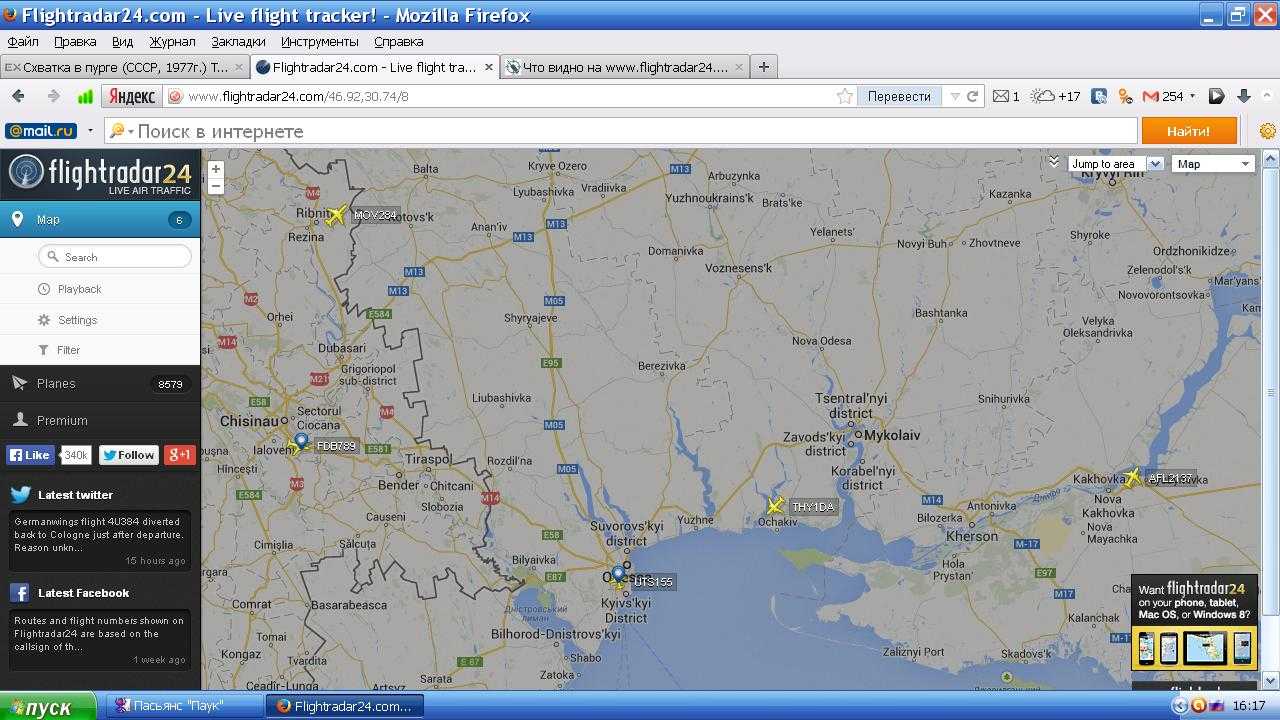The height and width of the screenshot is (720, 1280).
Task: Click the Twitter Follow button
Action: 128,454
